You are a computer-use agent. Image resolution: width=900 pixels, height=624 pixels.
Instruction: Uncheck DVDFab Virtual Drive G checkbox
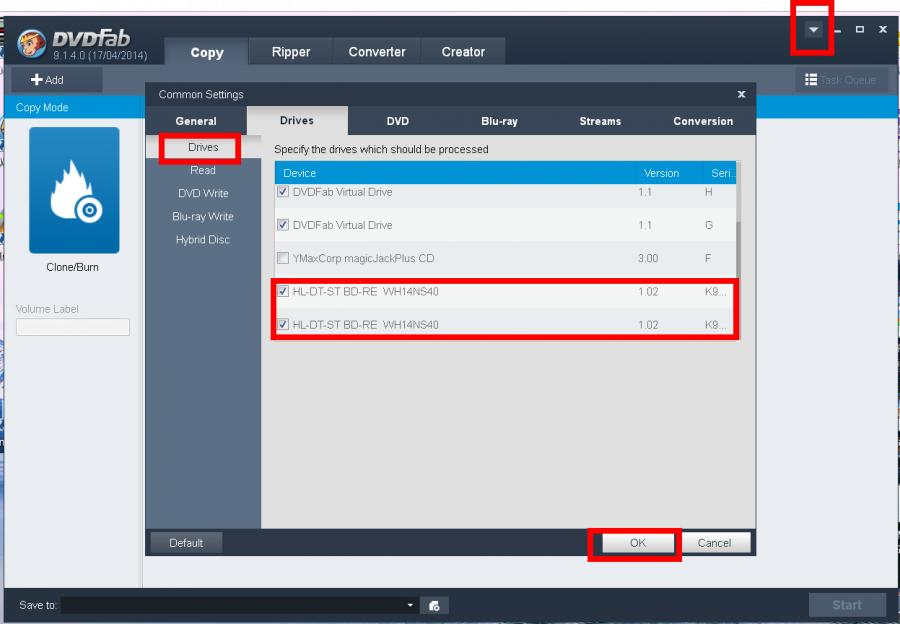pyautogui.click(x=283, y=225)
